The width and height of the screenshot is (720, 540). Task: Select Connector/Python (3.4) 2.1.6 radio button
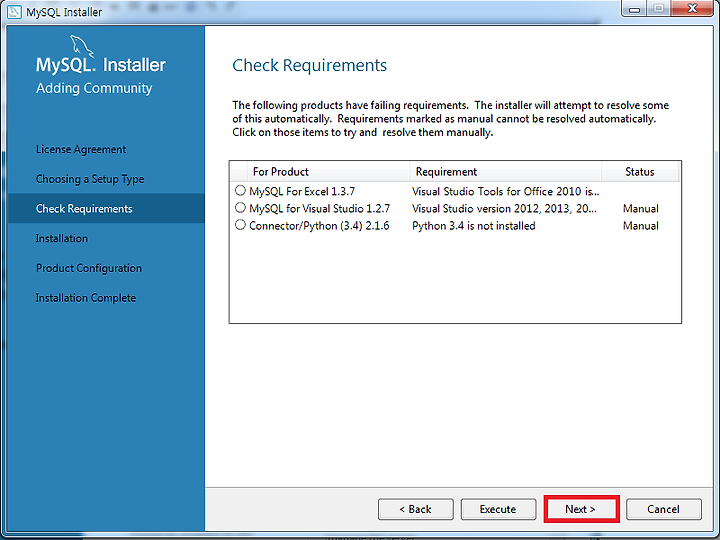[x=240, y=225]
